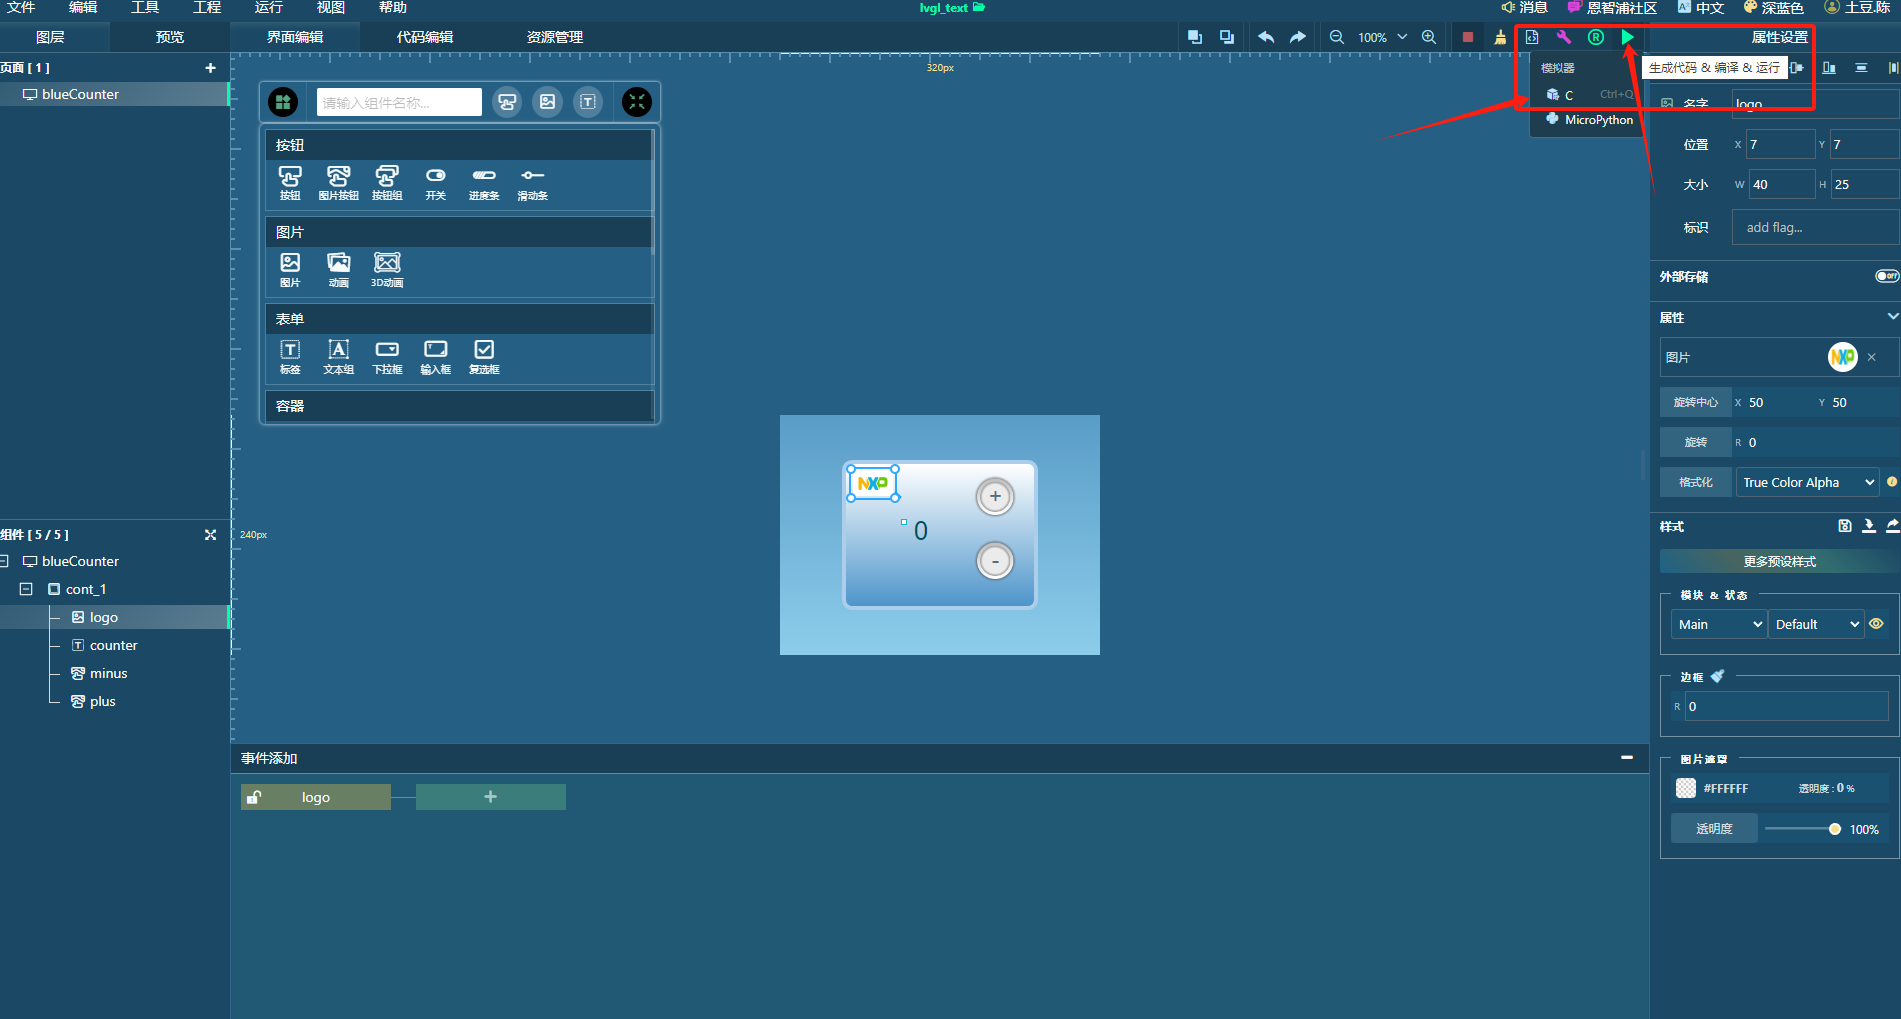Select the 滑动条 slider widget icon
This screenshot has height=1019, width=1901.
click(532, 178)
